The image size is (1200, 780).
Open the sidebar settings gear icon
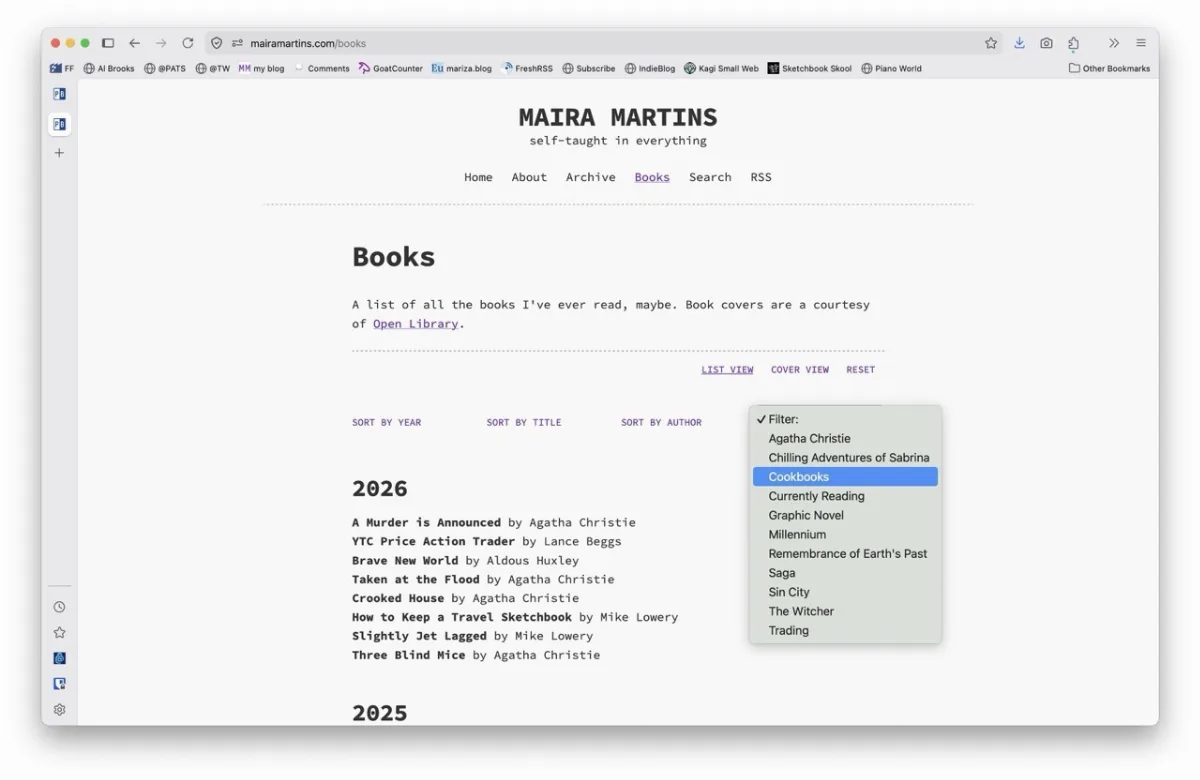click(59, 710)
